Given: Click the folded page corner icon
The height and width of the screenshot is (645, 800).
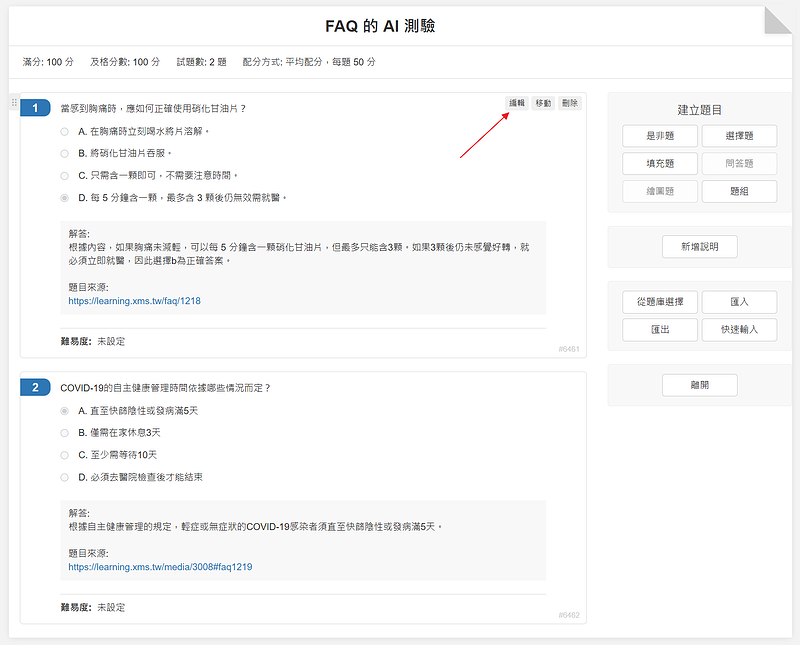Looking at the screenshot, I should click(x=777, y=21).
